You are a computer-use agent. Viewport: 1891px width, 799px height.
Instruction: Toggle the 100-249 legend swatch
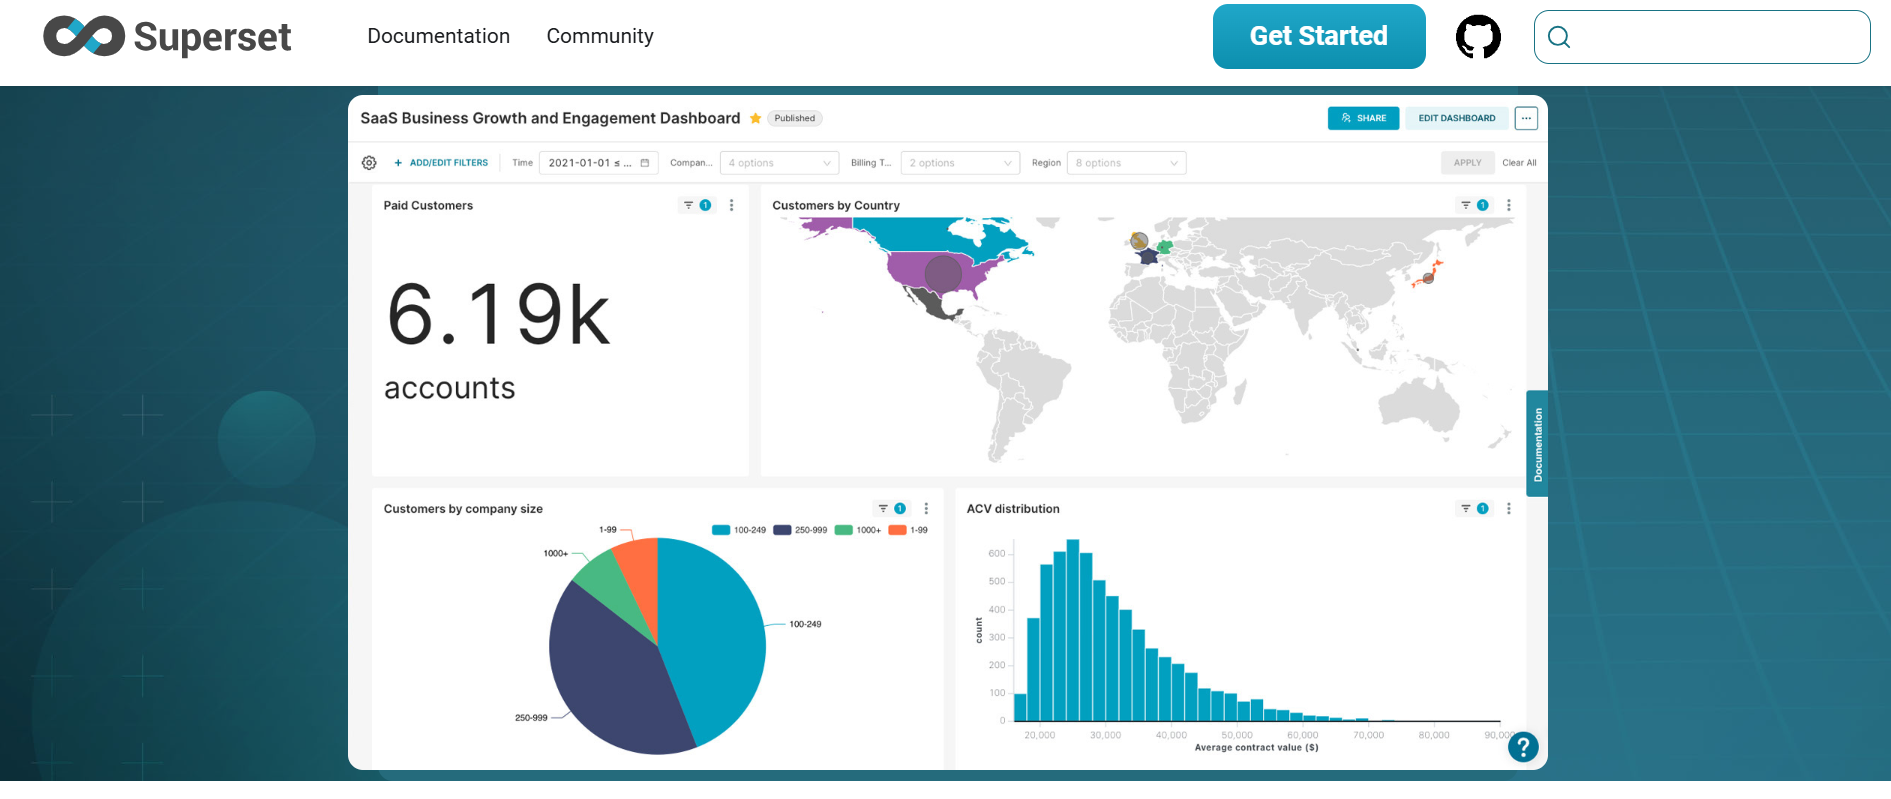721,530
